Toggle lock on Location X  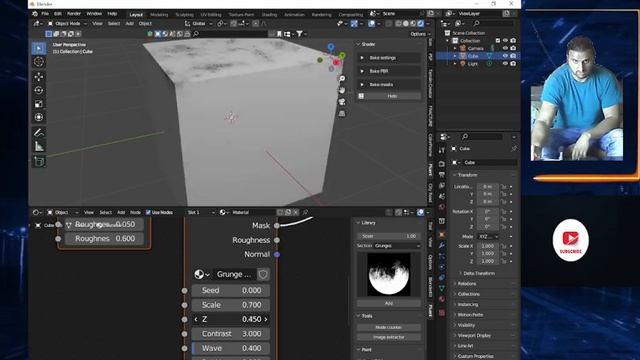[x=504, y=187]
